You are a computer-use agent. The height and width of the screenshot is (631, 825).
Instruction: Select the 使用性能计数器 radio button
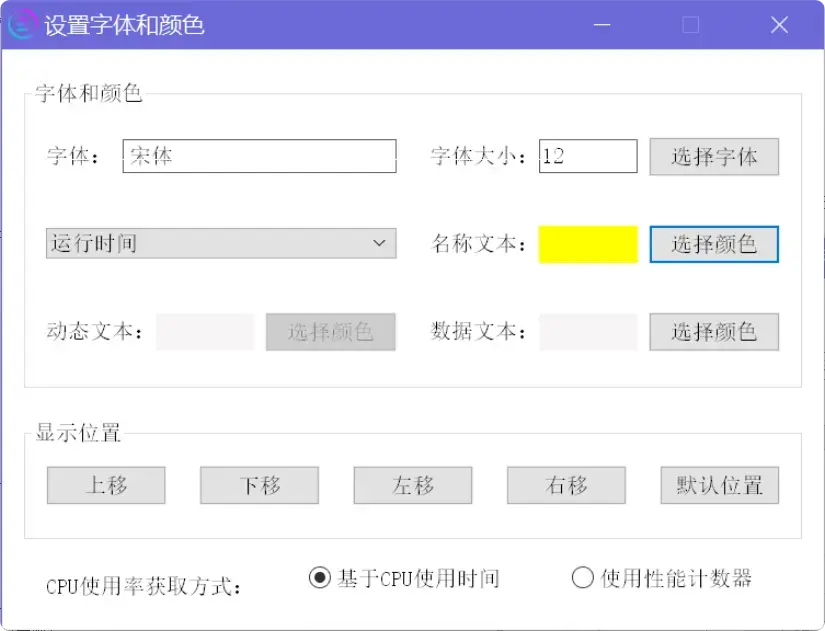[582, 578]
